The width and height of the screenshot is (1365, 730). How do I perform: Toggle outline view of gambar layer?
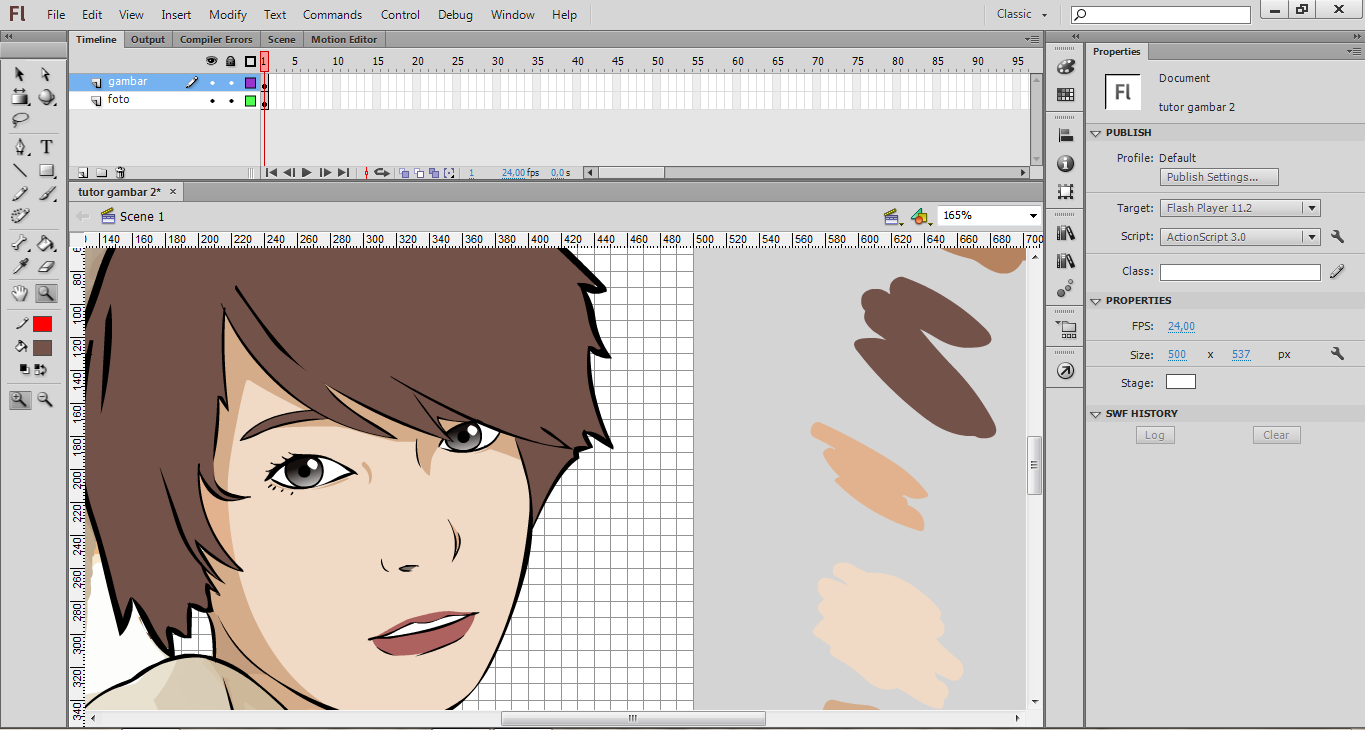[x=250, y=83]
